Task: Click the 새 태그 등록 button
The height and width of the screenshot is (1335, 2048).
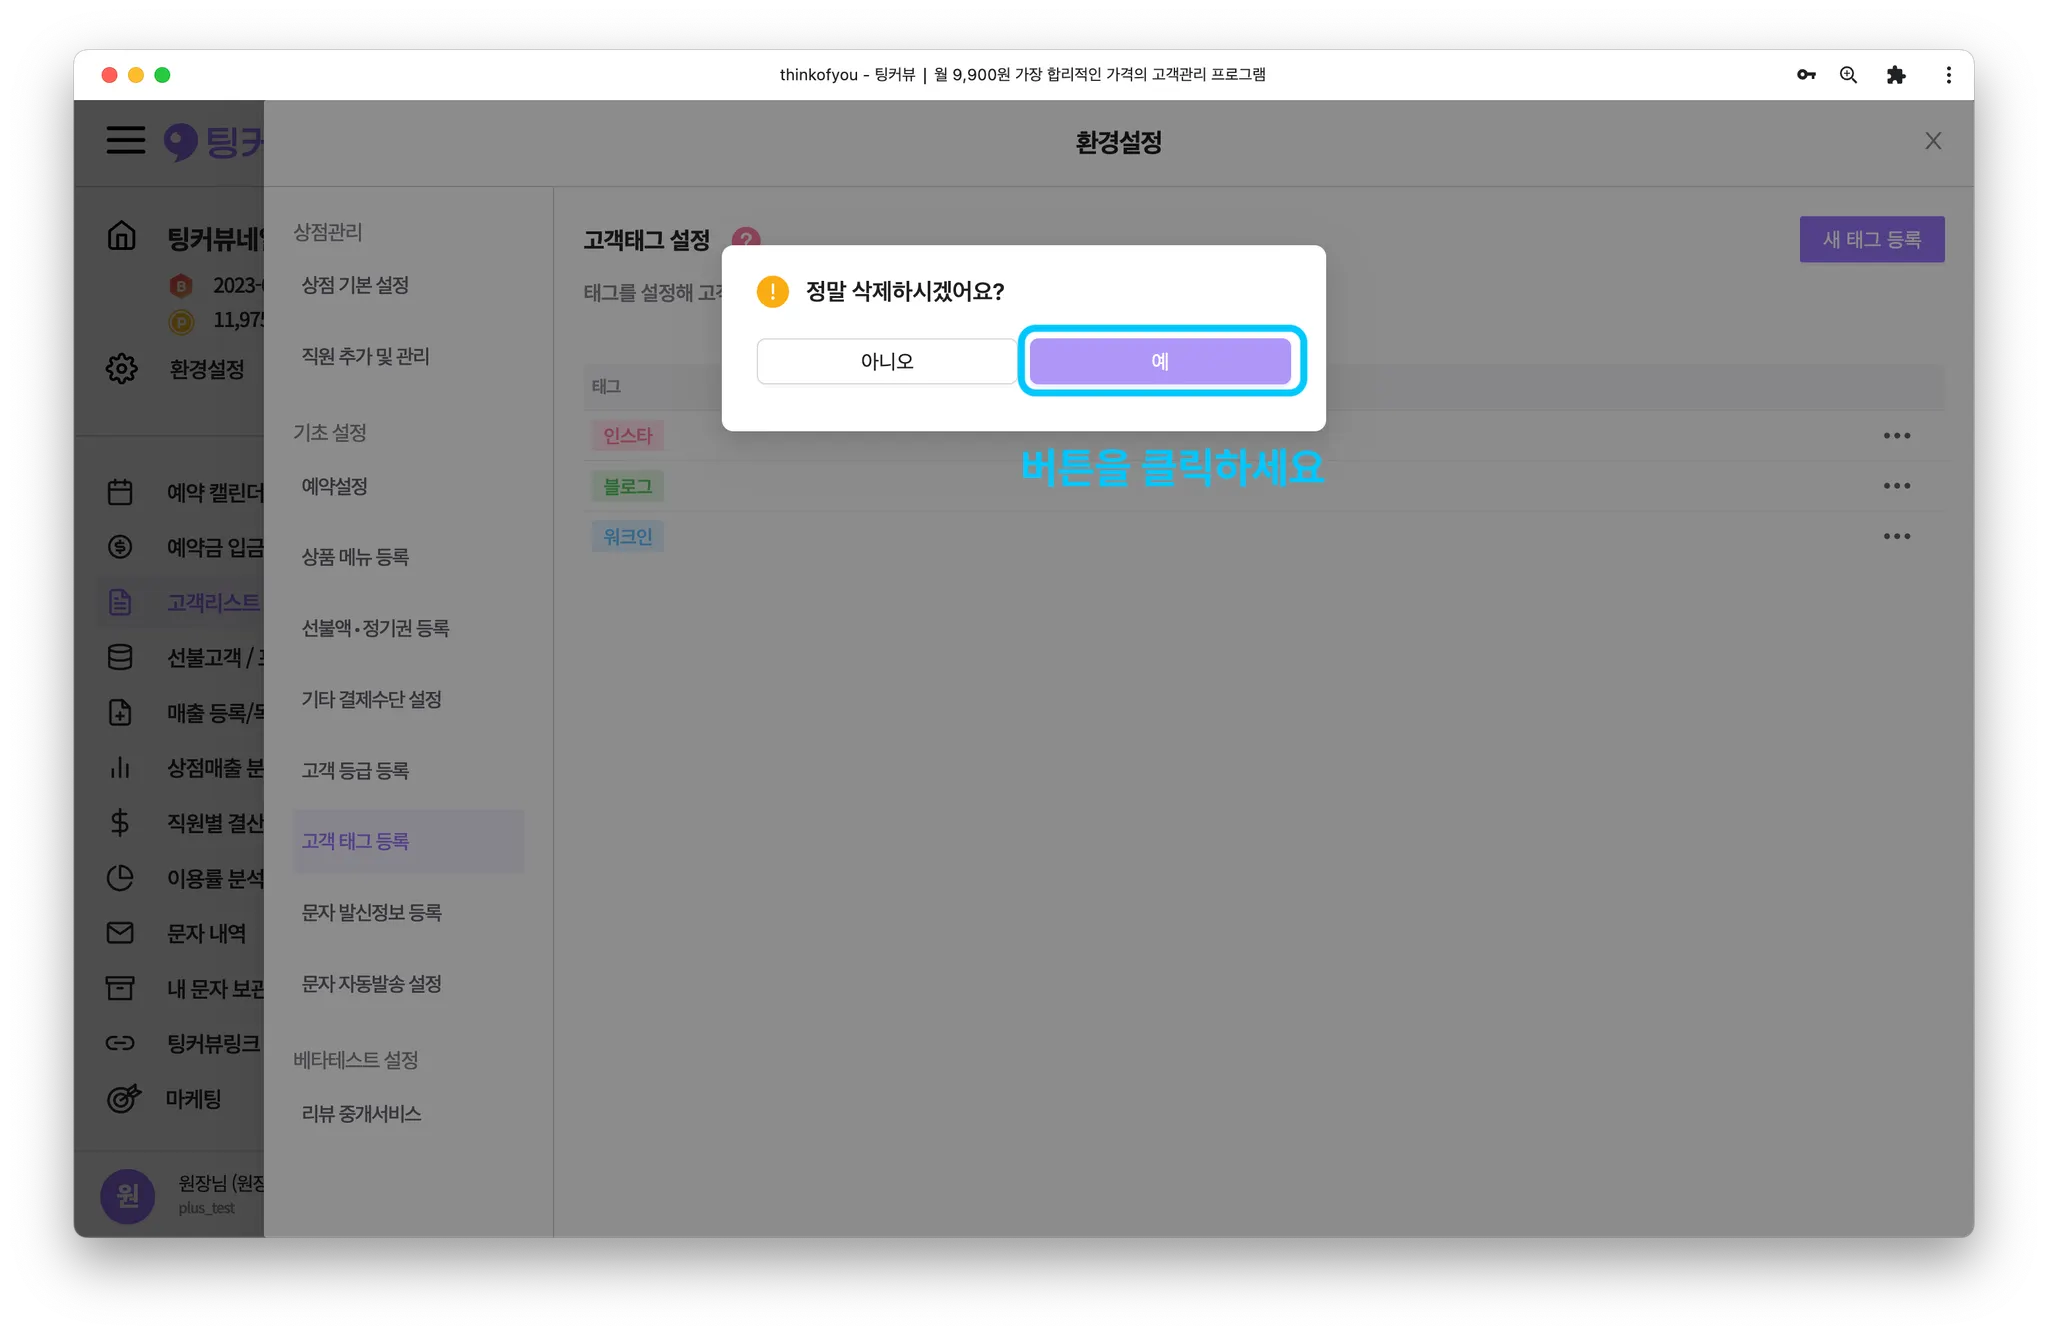Action: click(x=1871, y=240)
